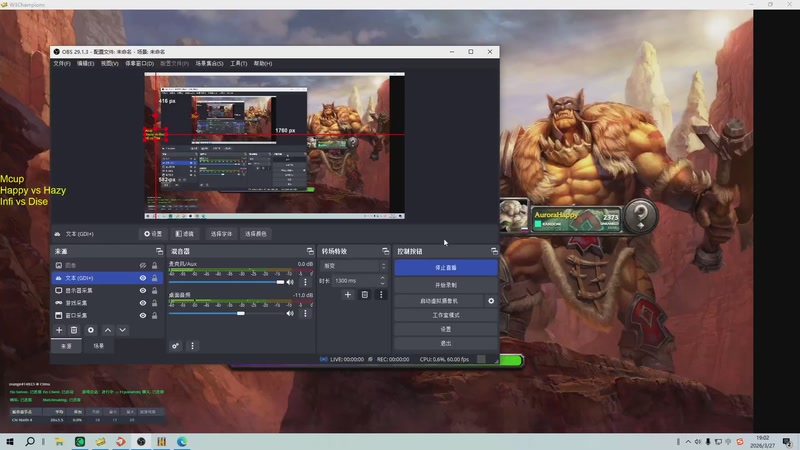Lock the 窗口采集 source
The height and width of the screenshot is (450, 800).
[155, 315]
